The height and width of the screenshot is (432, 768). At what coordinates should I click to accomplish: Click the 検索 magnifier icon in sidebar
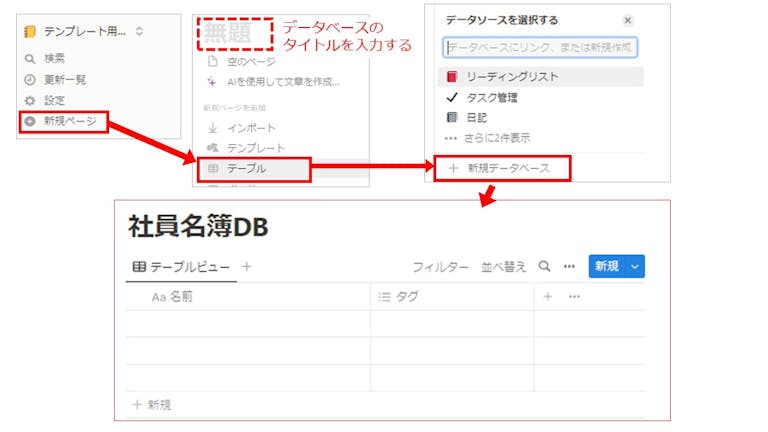[x=30, y=59]
